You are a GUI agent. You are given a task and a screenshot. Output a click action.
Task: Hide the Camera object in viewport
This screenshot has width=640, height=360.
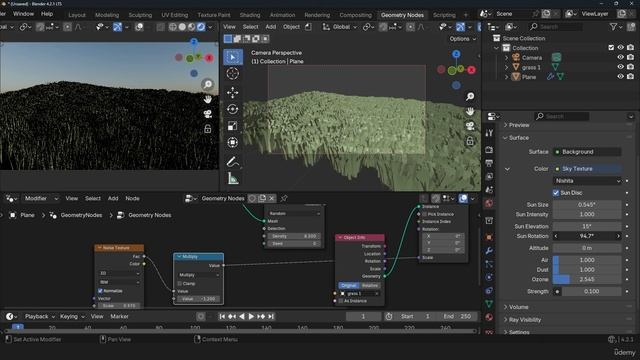(x=620, y=58)
